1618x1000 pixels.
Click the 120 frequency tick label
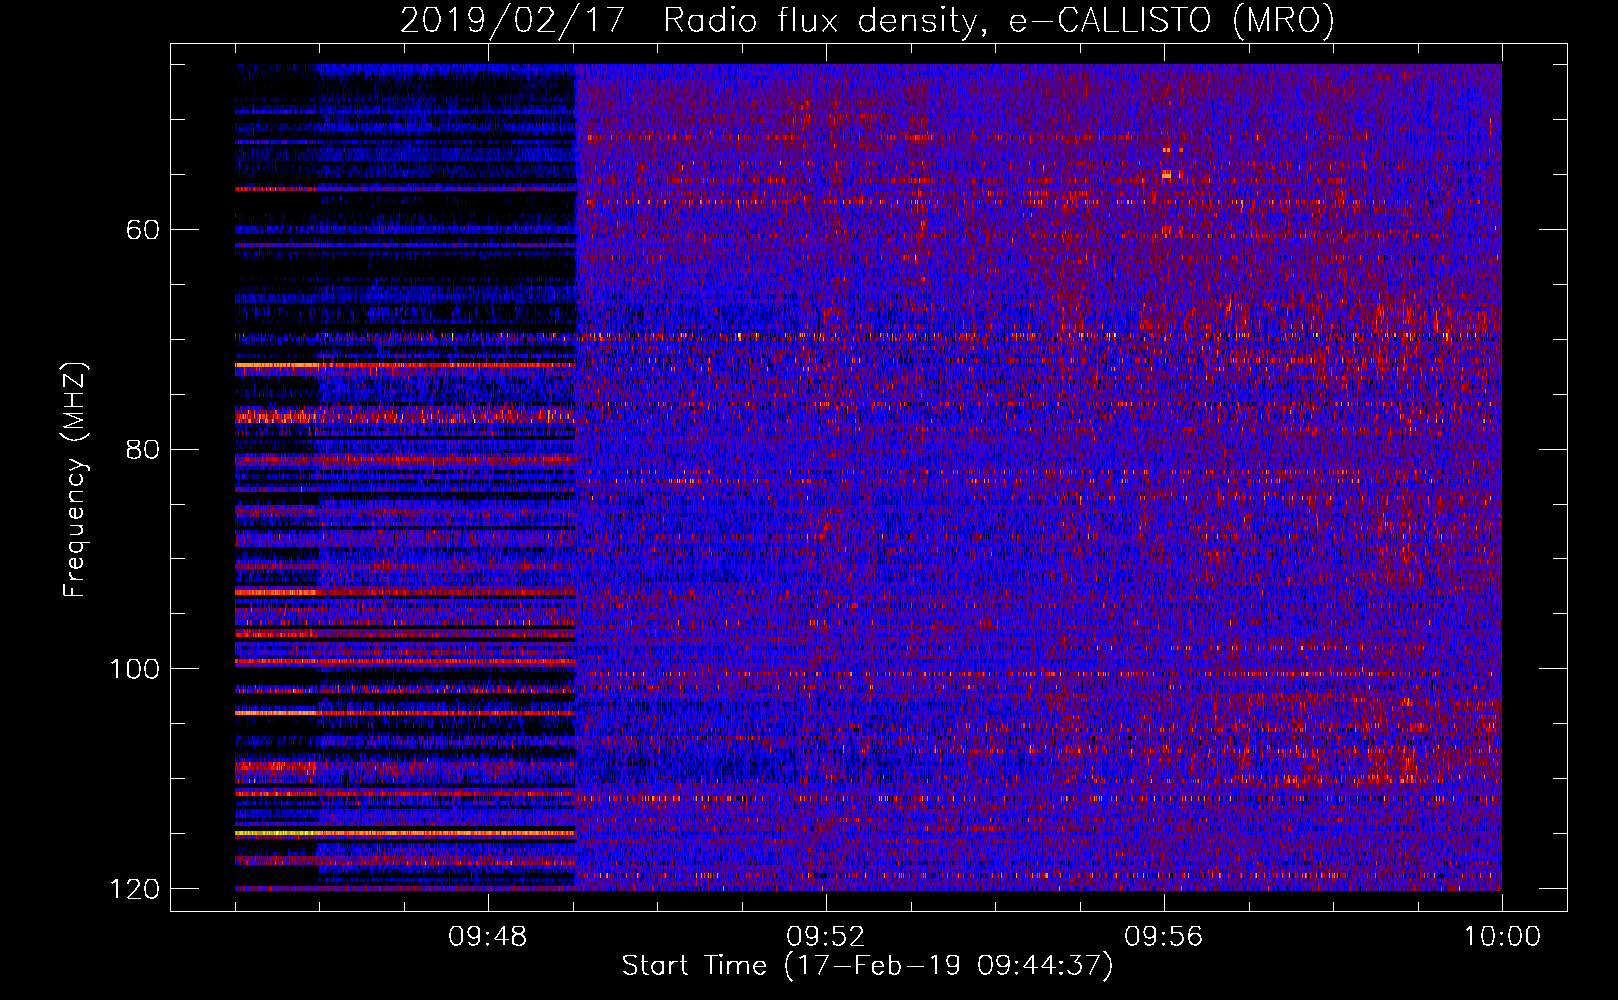click(x=134, y=889)
